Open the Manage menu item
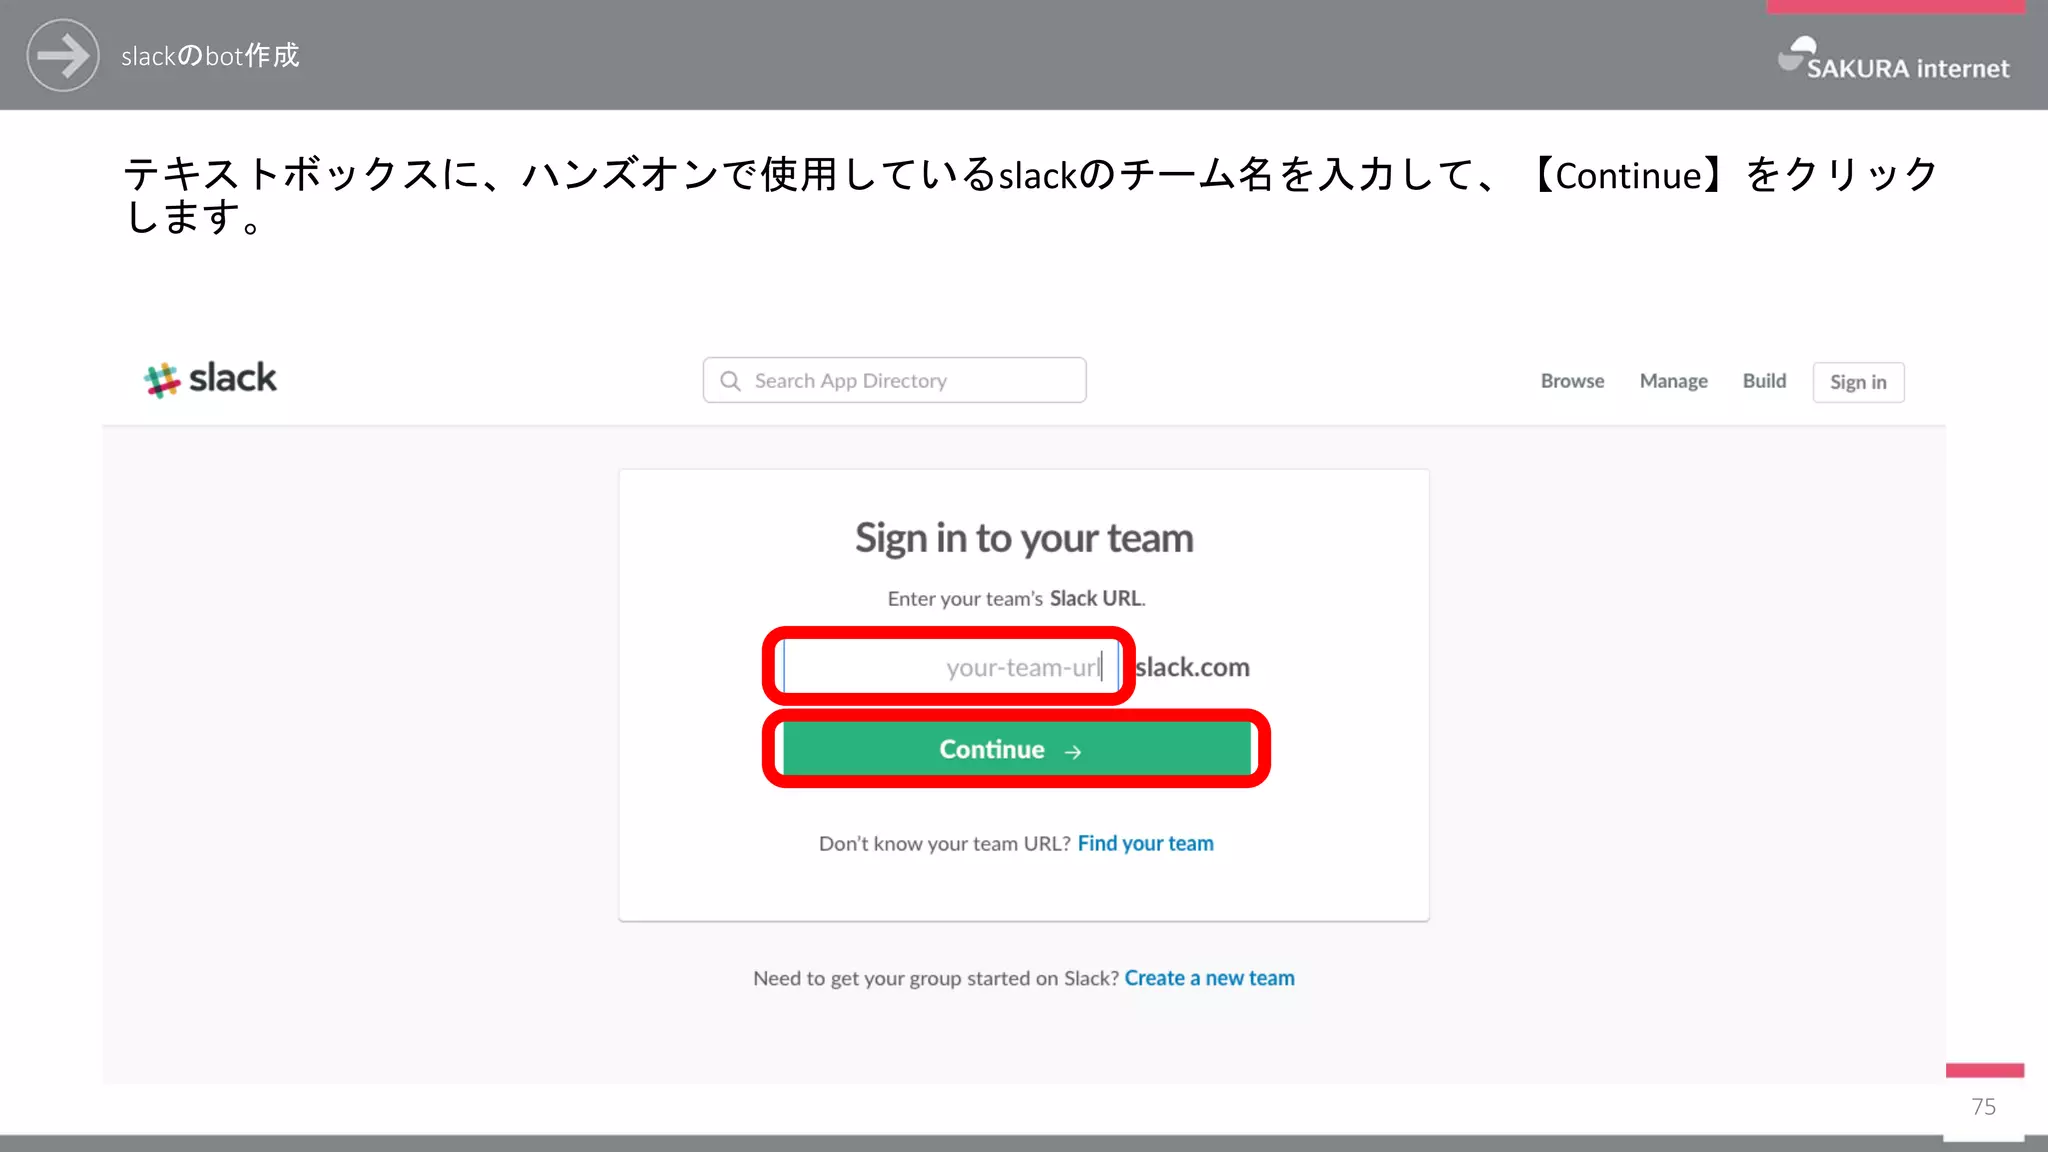The width and height of the screenshot is (2048, 1152). 1673,381
